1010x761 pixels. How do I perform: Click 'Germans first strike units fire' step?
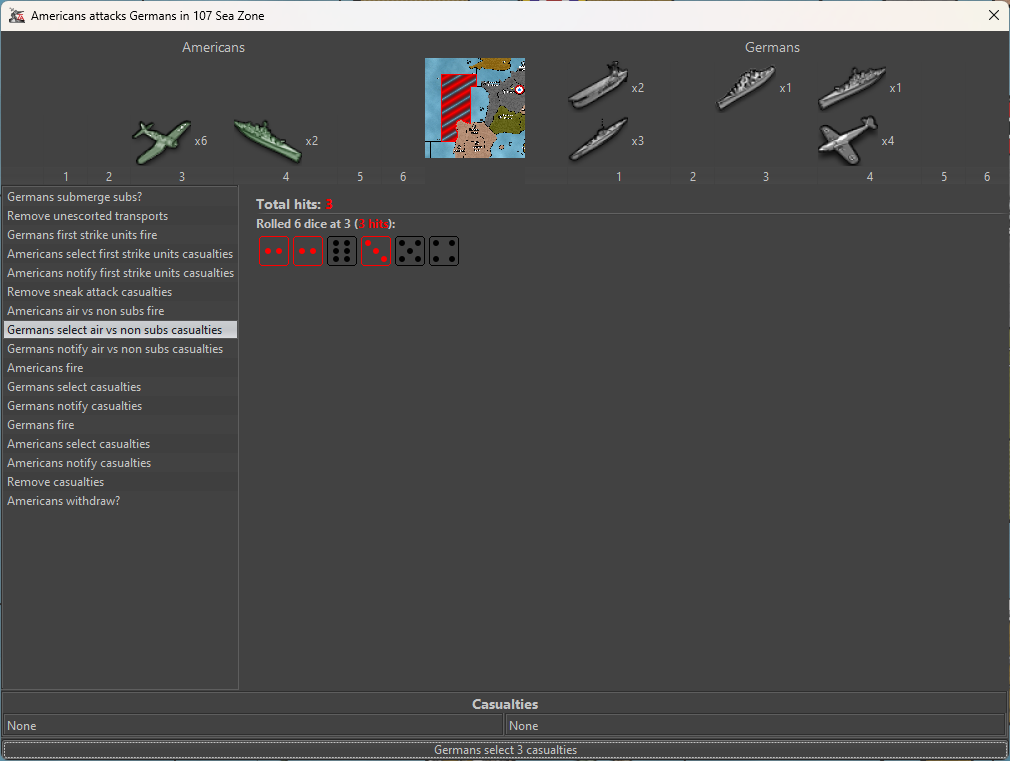(82, 235)
